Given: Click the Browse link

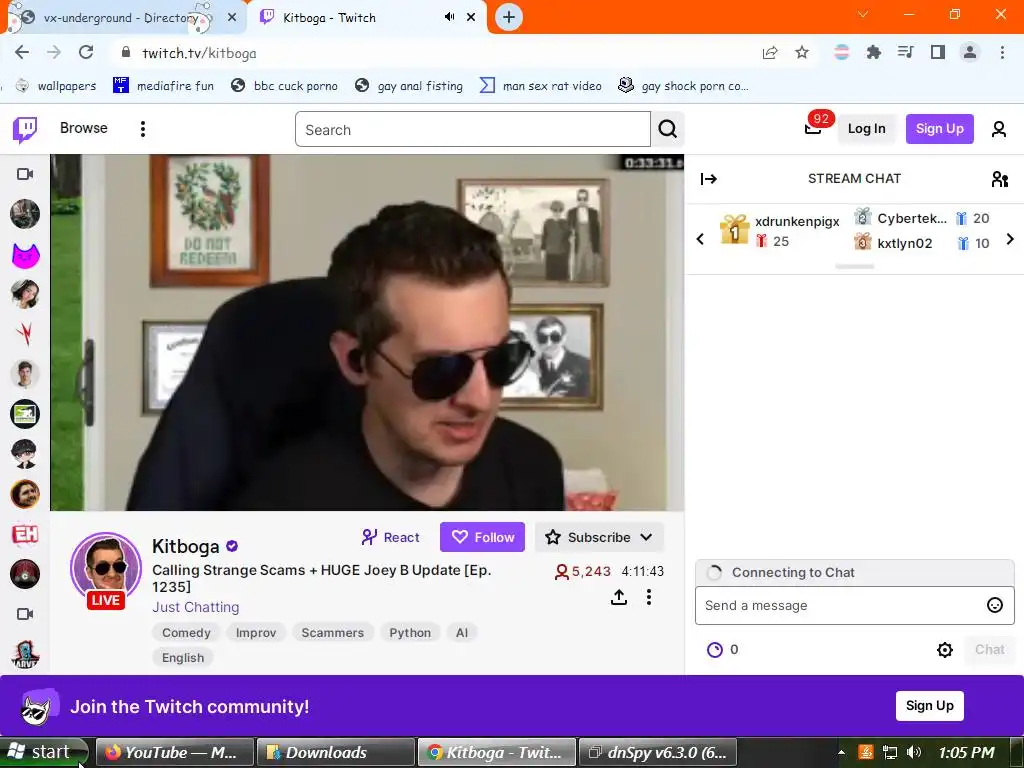Looking at the screenshot, I should pyautogui.click(x=84, y=128).
